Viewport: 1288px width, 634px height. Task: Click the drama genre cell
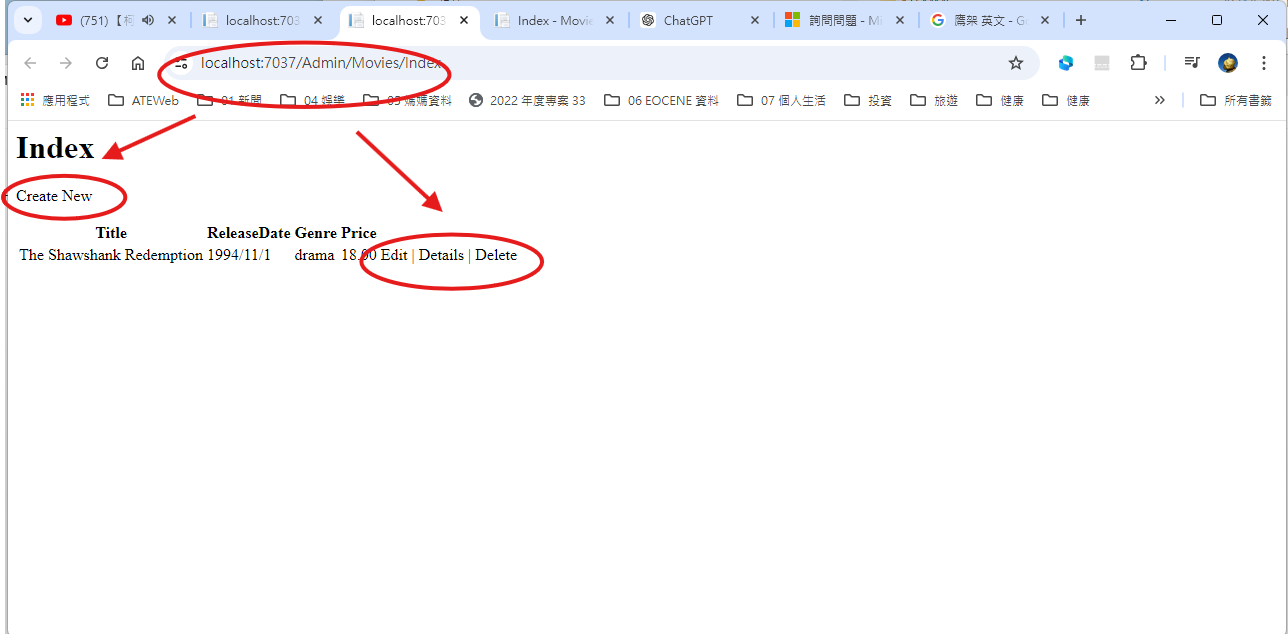314,255
